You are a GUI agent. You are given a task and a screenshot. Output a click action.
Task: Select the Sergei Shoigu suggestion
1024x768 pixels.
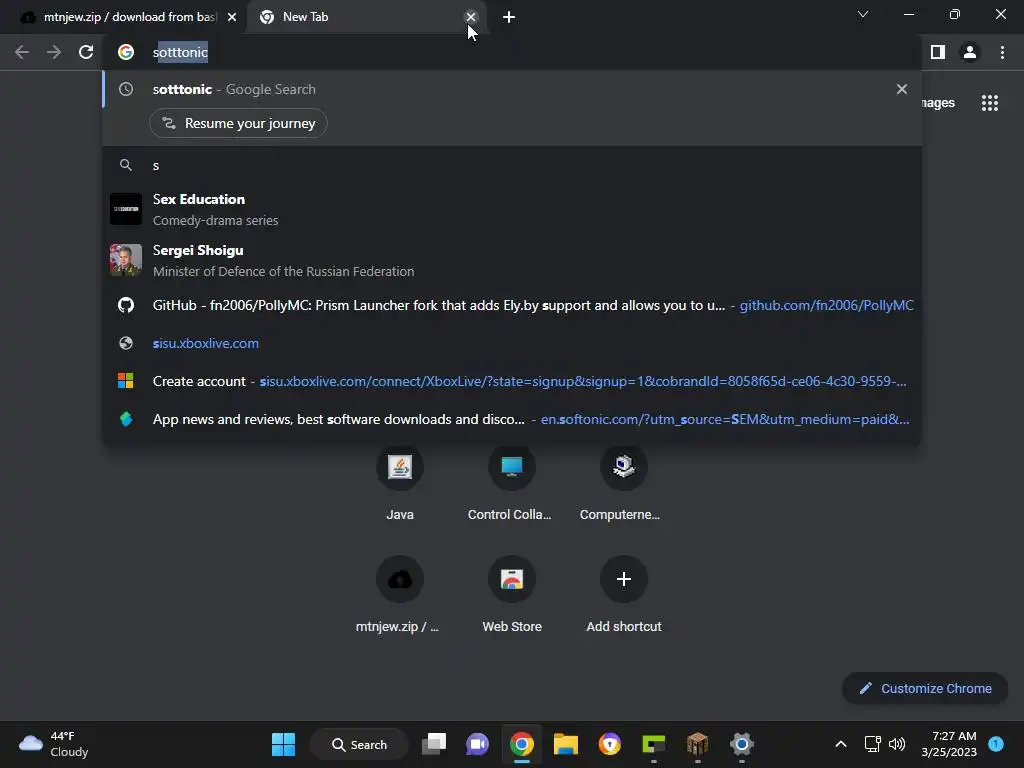click(512, 261)
